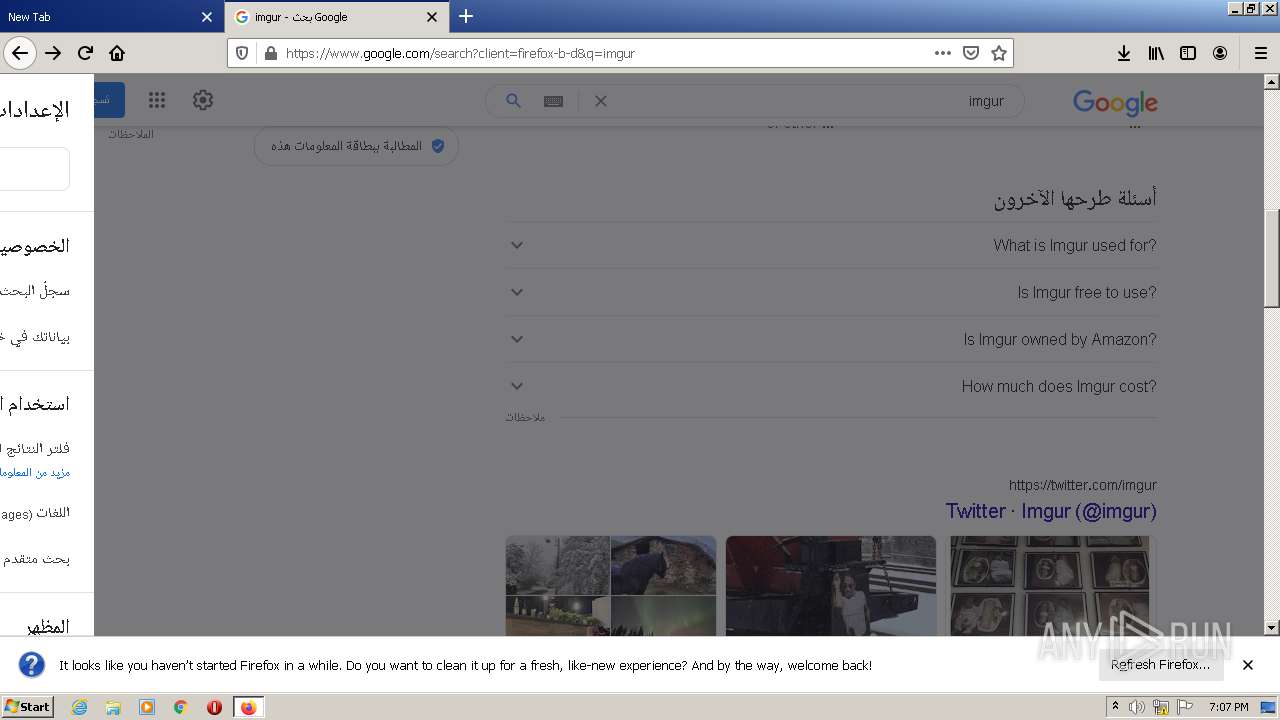
Task: Open Firefox account menu
Action: (1220, 53)
